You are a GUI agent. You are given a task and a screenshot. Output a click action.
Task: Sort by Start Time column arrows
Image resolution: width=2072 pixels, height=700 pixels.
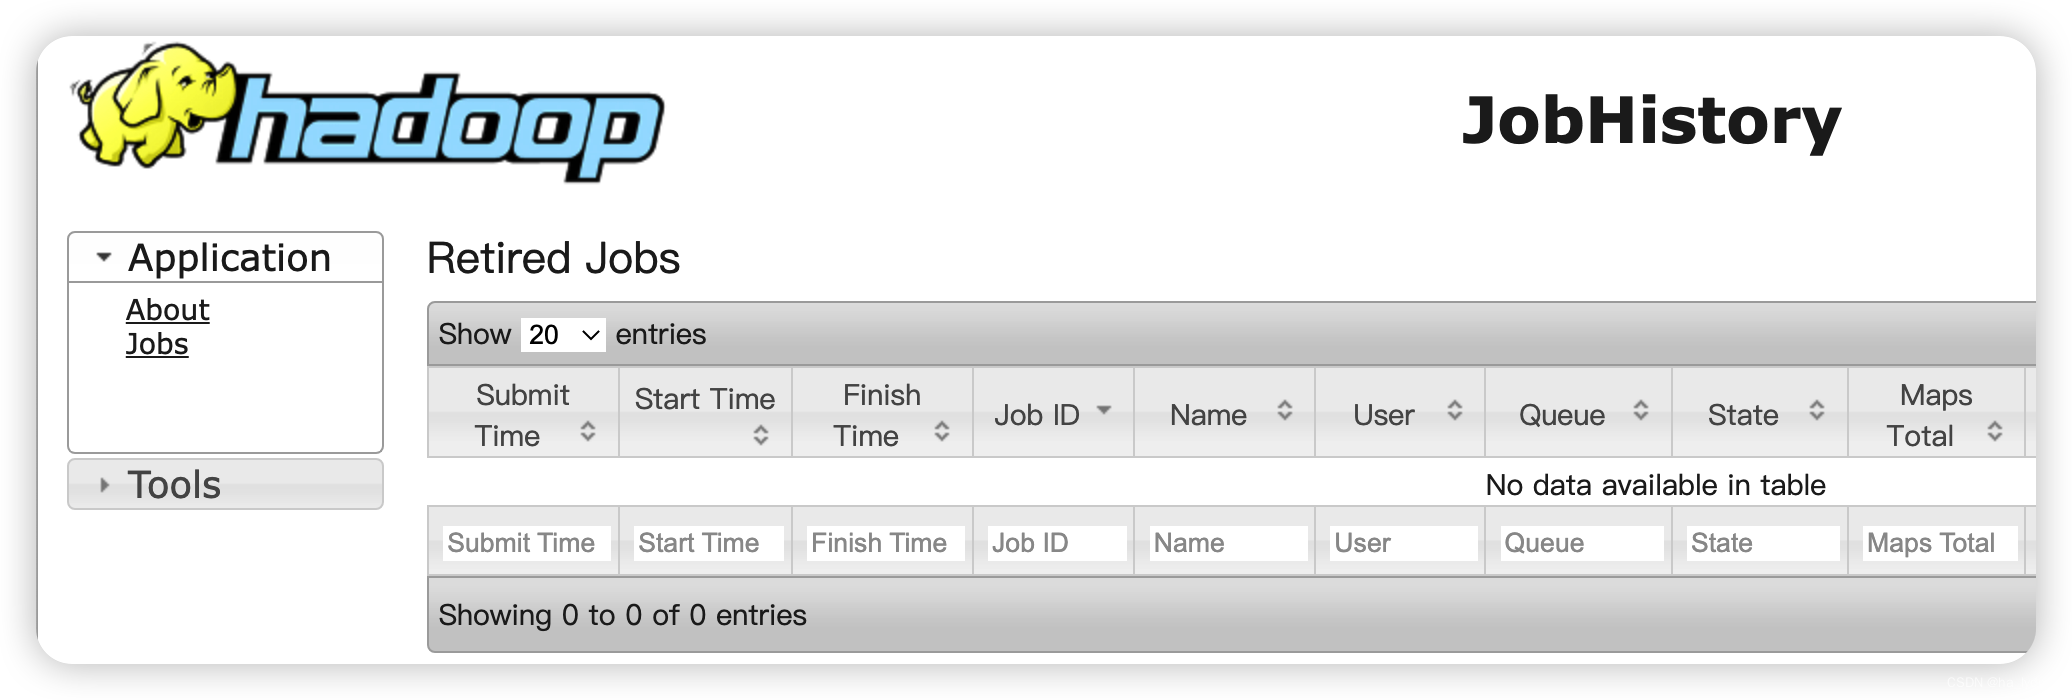tap(761, 435)
